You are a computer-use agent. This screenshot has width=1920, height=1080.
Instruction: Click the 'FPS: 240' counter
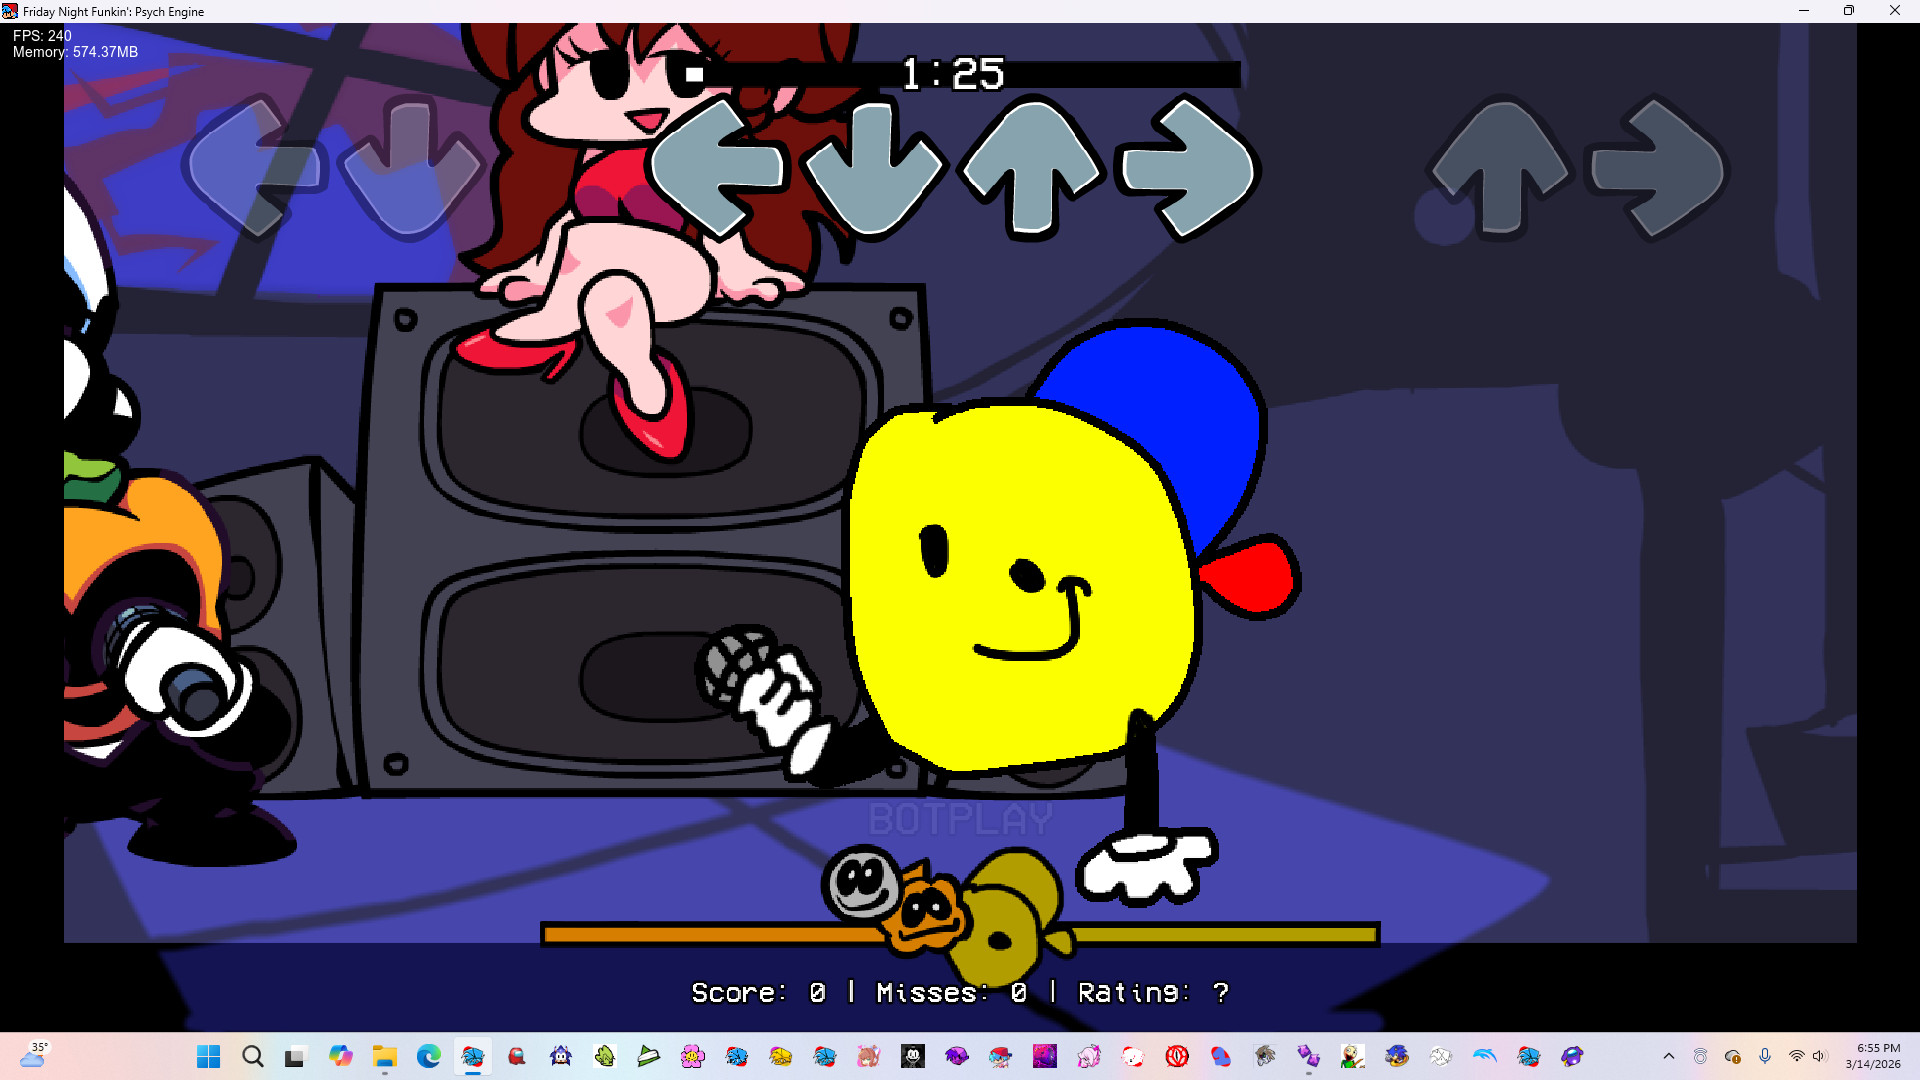click(42, 36)
